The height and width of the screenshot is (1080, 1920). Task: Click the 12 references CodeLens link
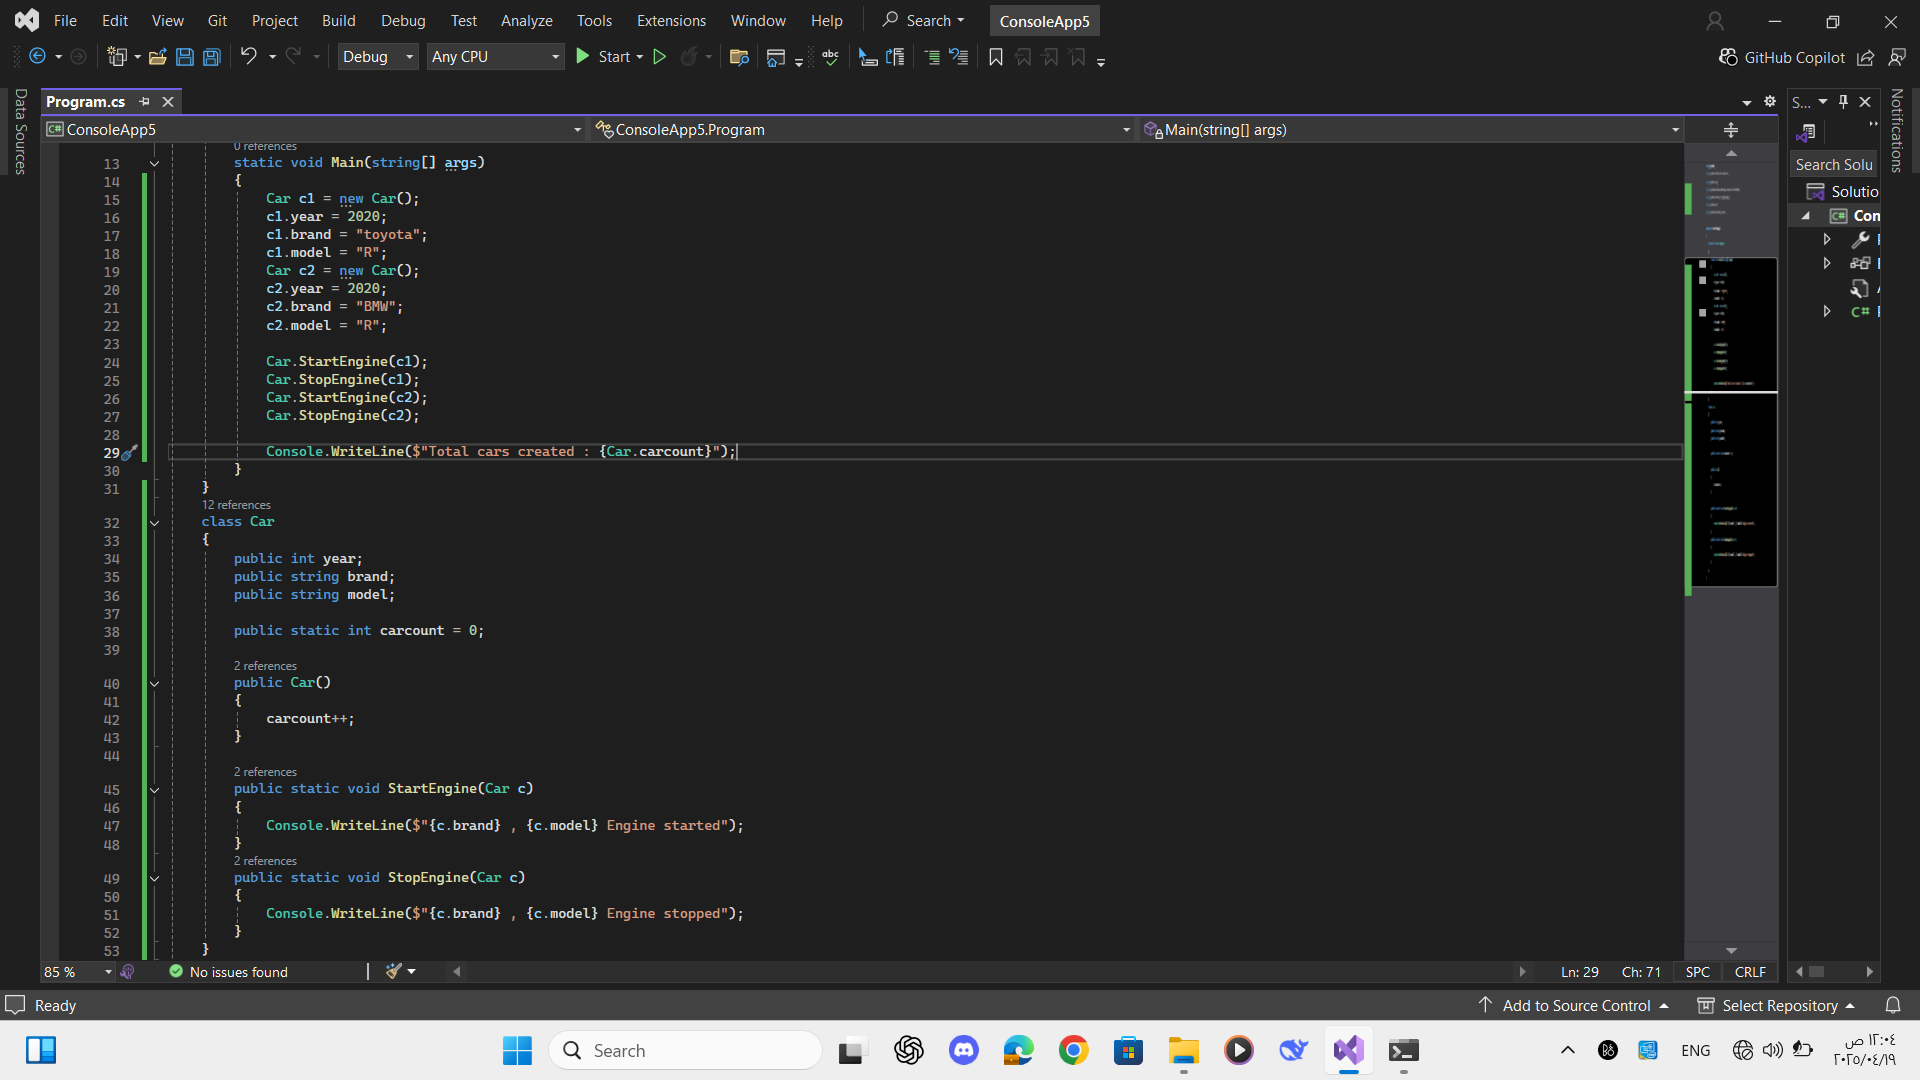[236, 505]
